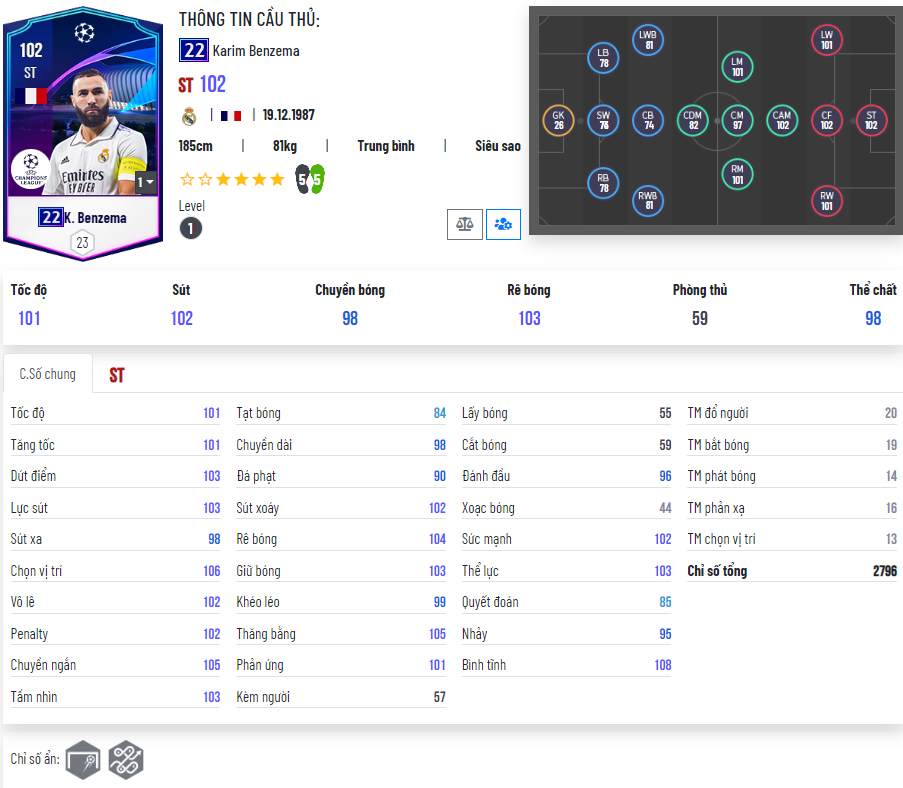Click the Benzema player card thumbnail
The width and height of the screenshot is (903, 788).
tap(83, 134)
